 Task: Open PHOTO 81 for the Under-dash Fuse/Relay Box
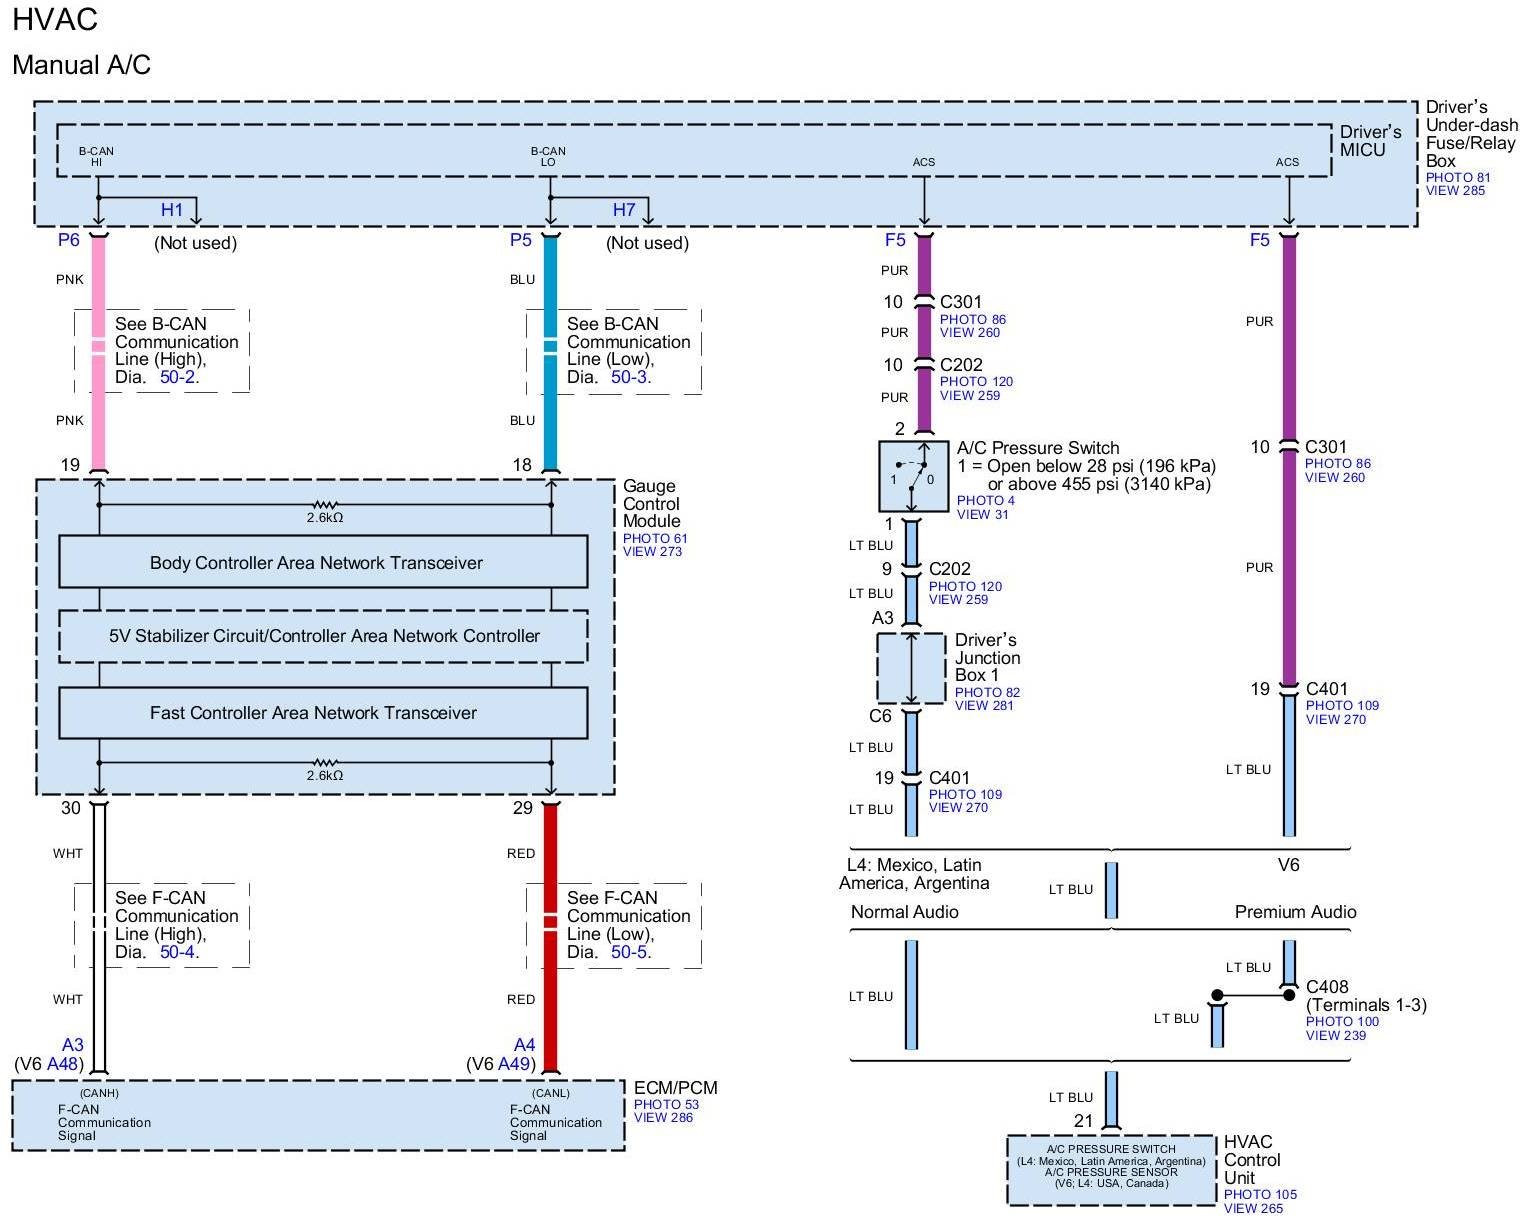1457,177
